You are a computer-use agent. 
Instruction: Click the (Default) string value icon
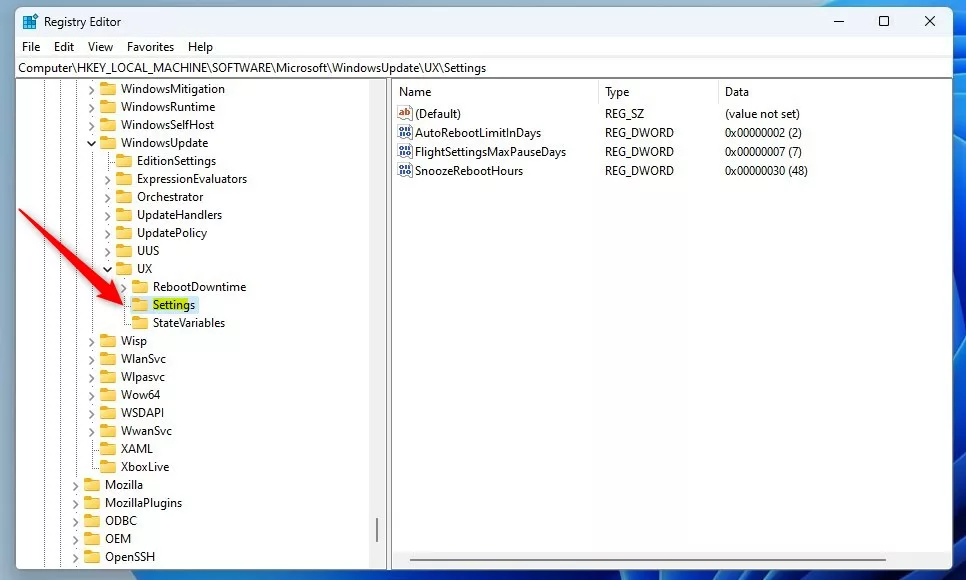405,113
